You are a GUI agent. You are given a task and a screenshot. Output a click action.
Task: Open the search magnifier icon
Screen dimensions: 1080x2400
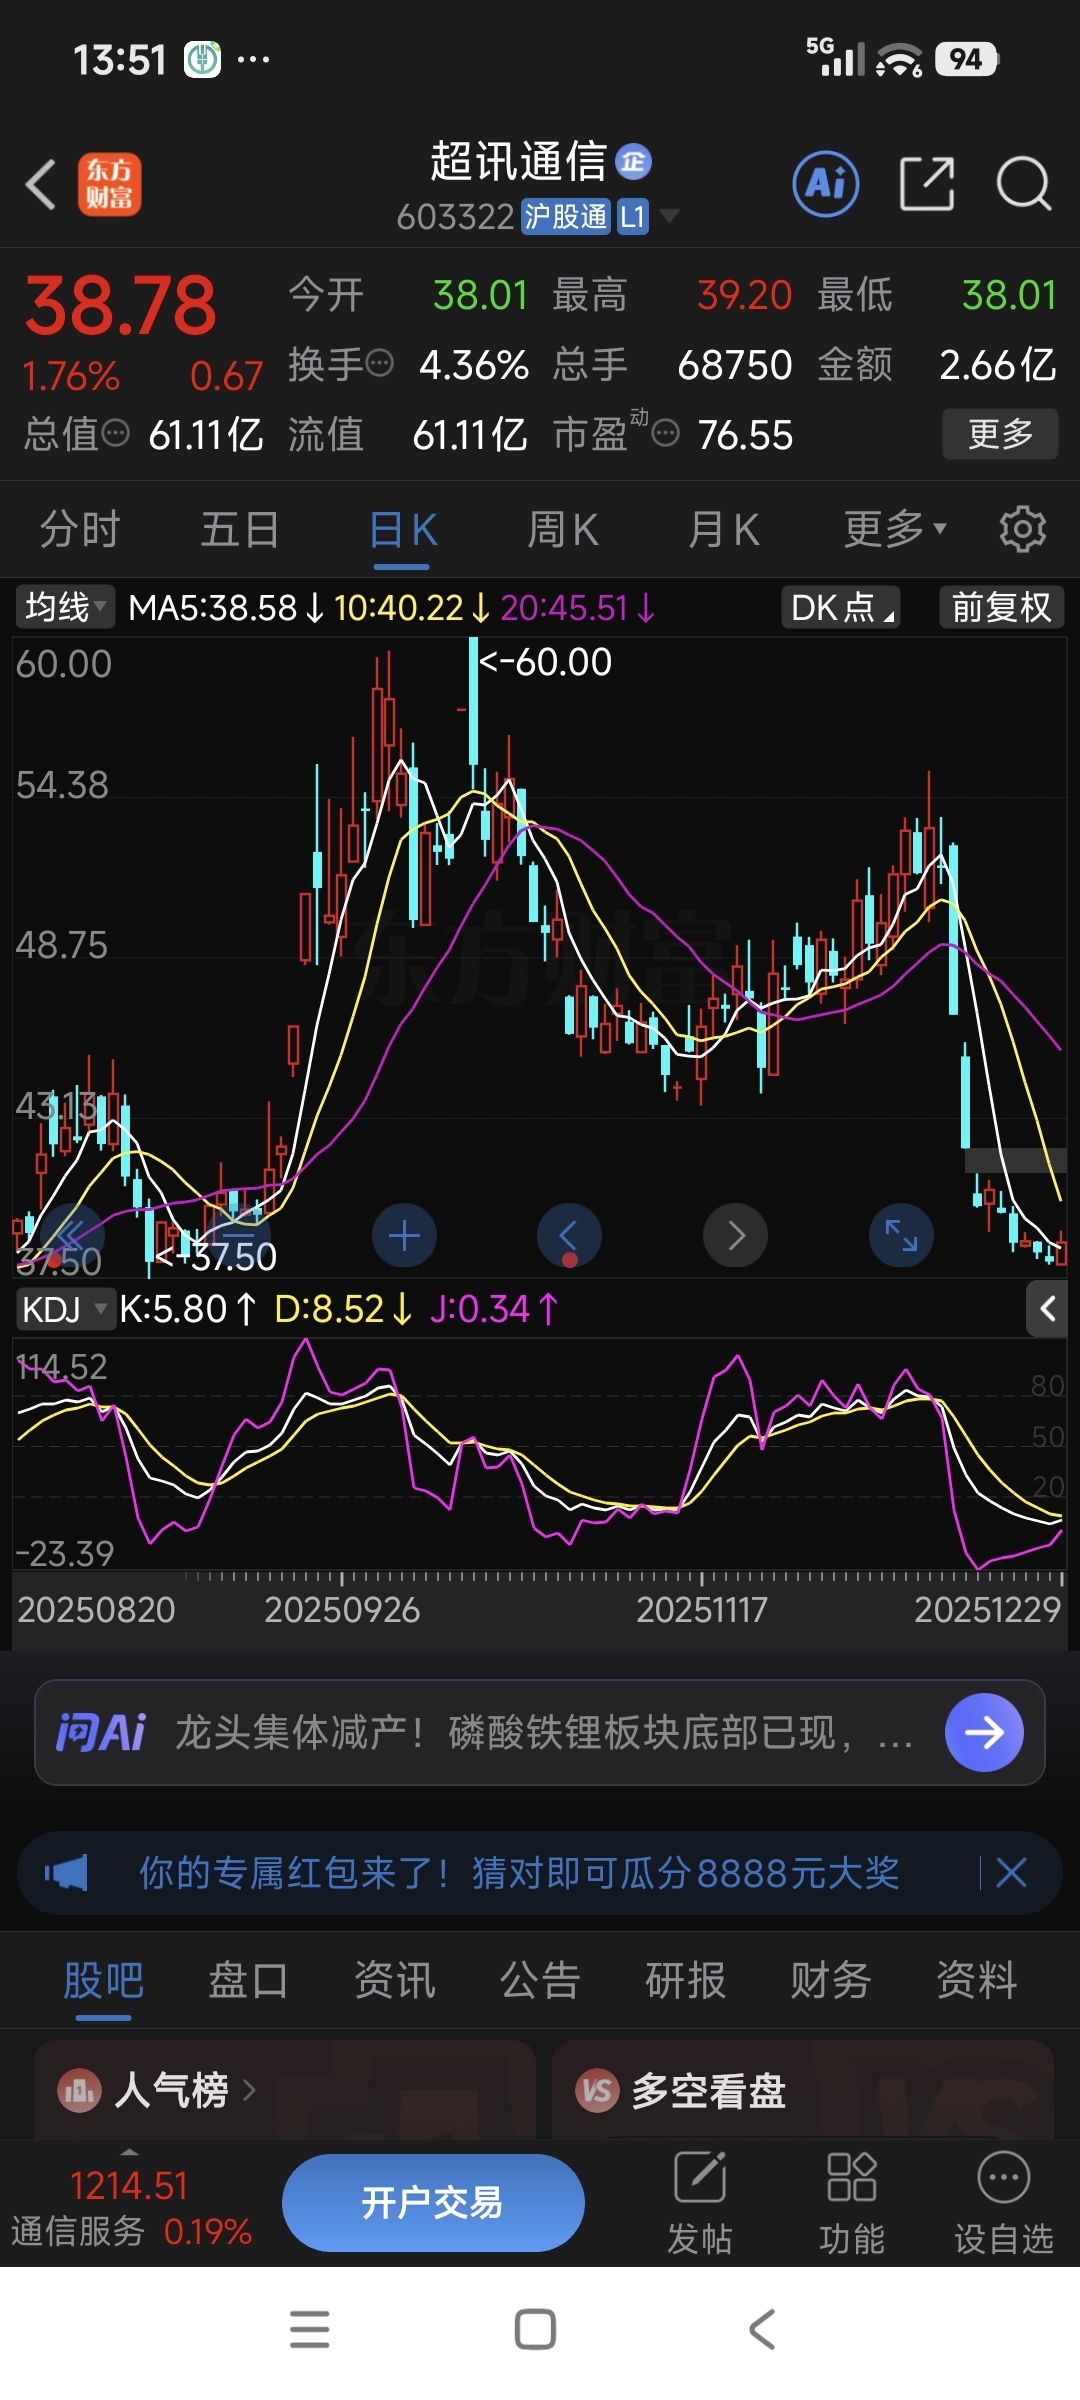tap(1024, 184)
